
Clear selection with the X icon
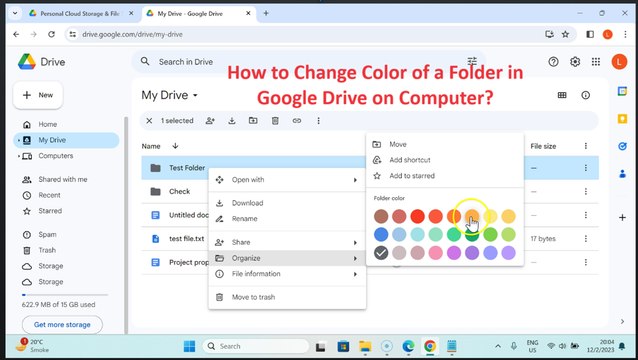pos(149,121)
